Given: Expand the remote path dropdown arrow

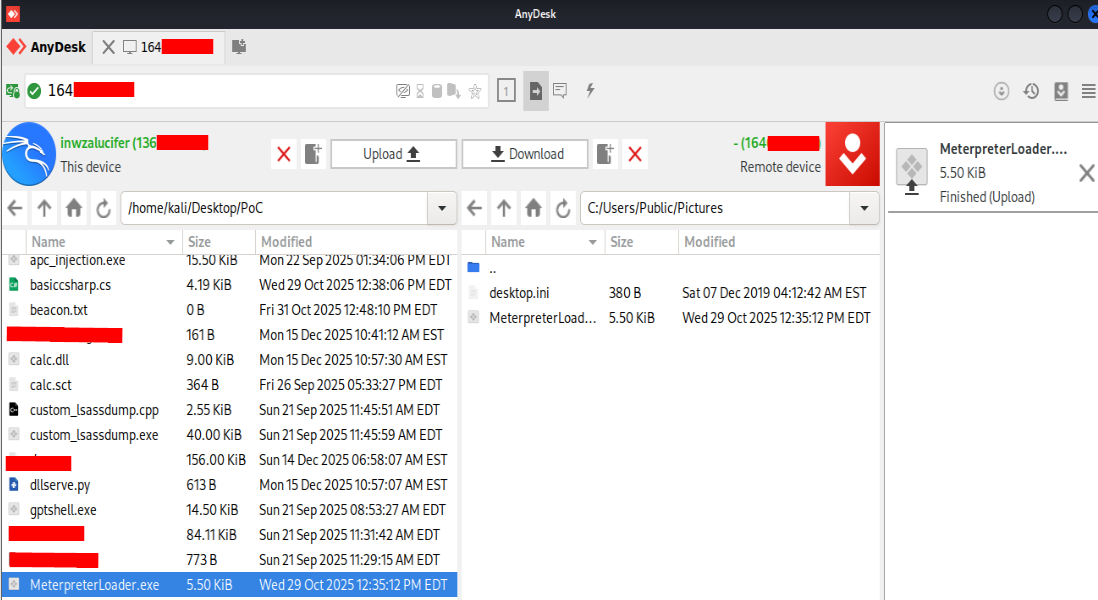Looking at the screenshot, I should 864,208.
